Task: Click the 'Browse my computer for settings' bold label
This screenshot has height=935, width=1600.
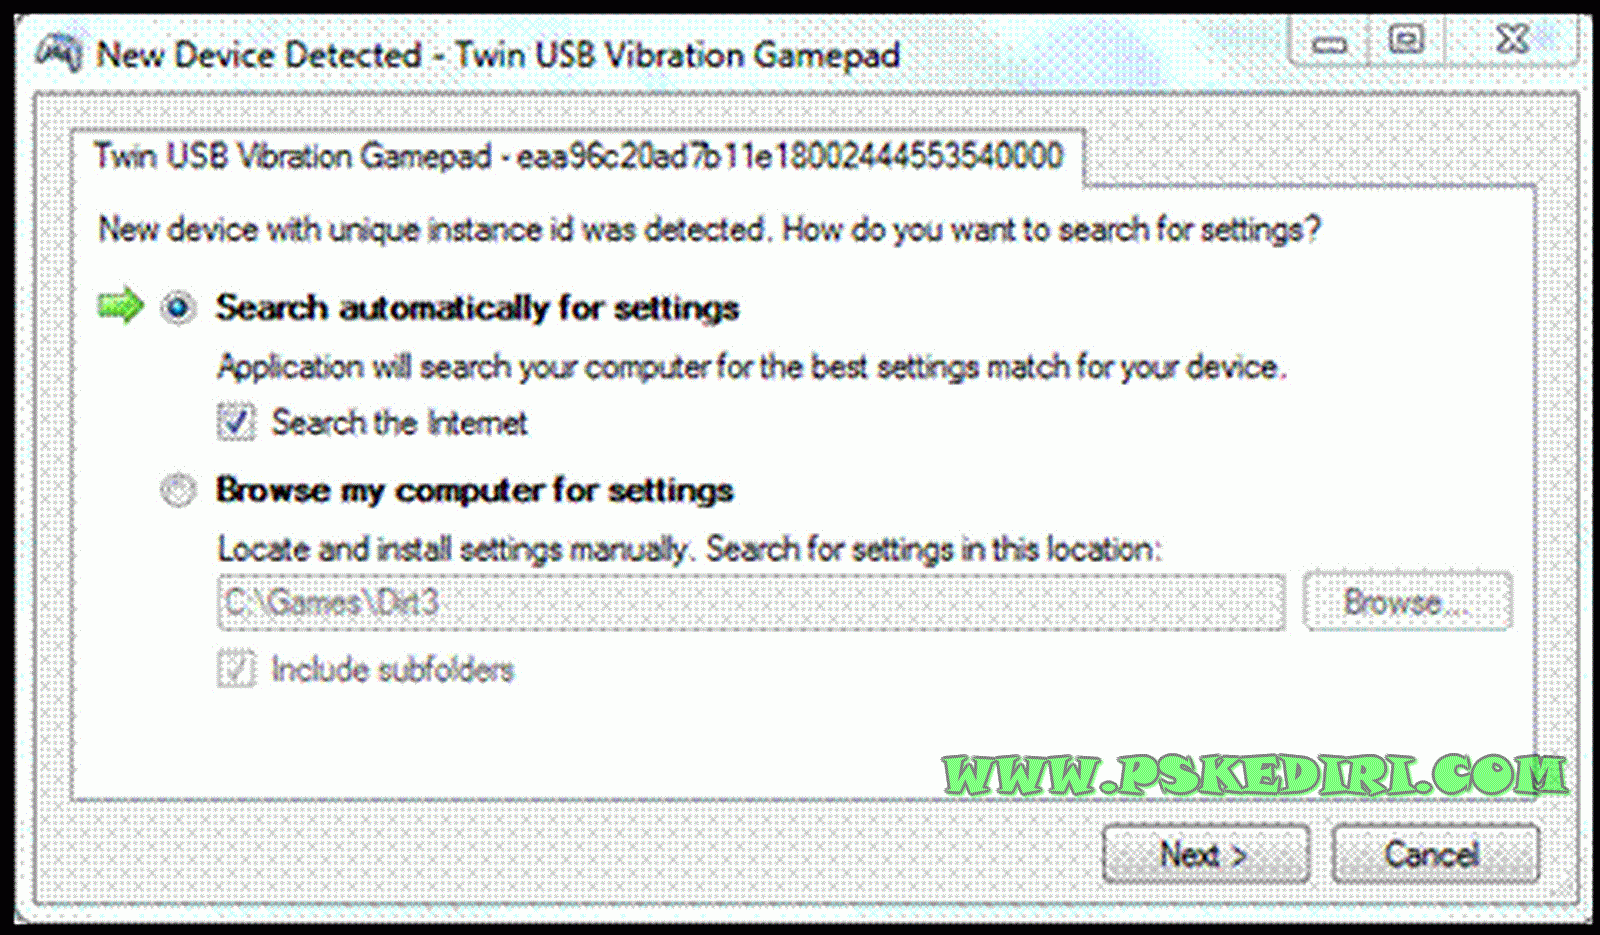Action: pyautogui.click(x=475, y=491)
